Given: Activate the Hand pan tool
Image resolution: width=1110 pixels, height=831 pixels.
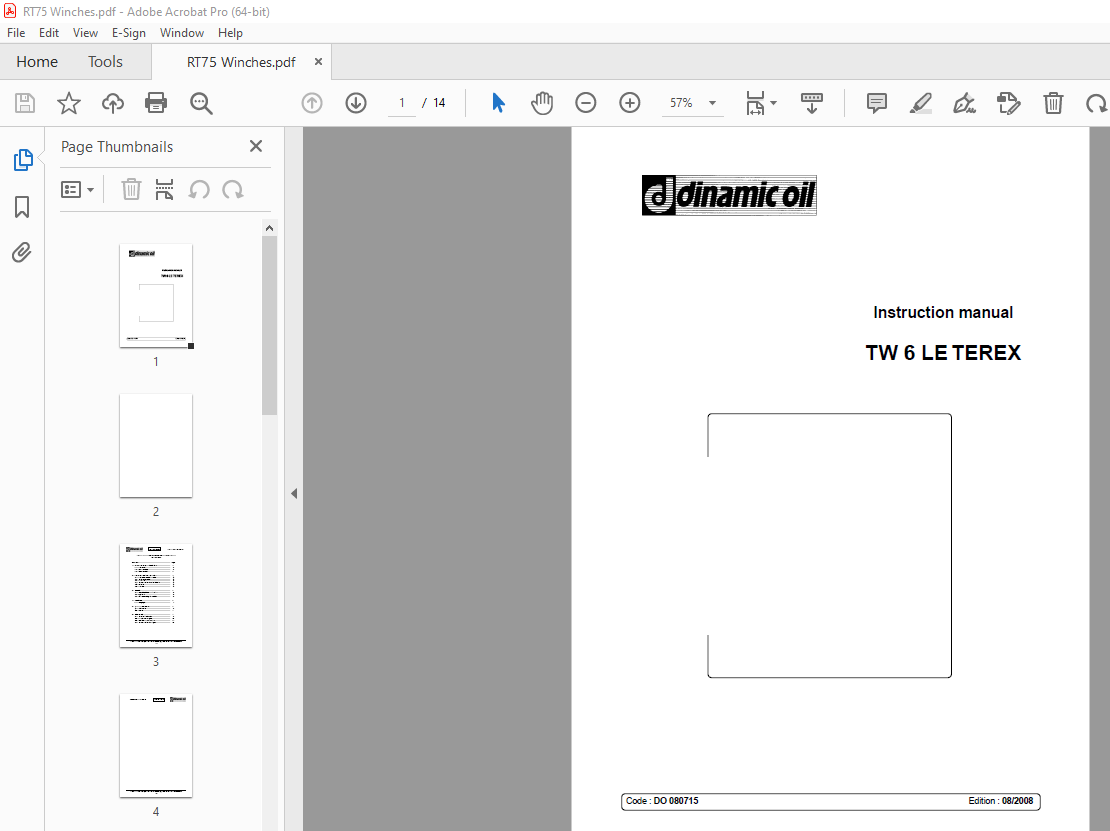Looking at the screenshot, I should pos(542,103).
